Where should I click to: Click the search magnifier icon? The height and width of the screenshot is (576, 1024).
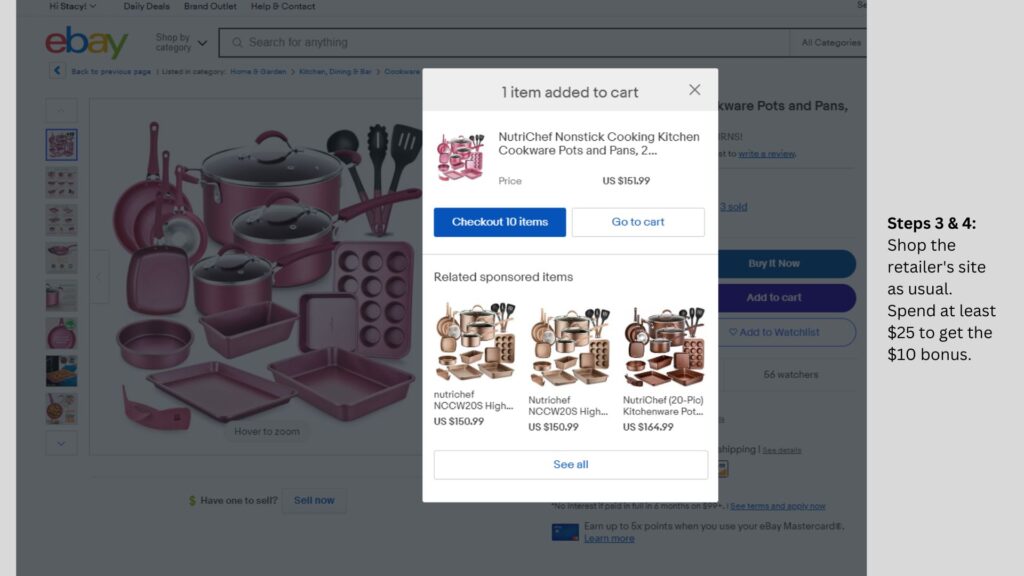(236, 43)
